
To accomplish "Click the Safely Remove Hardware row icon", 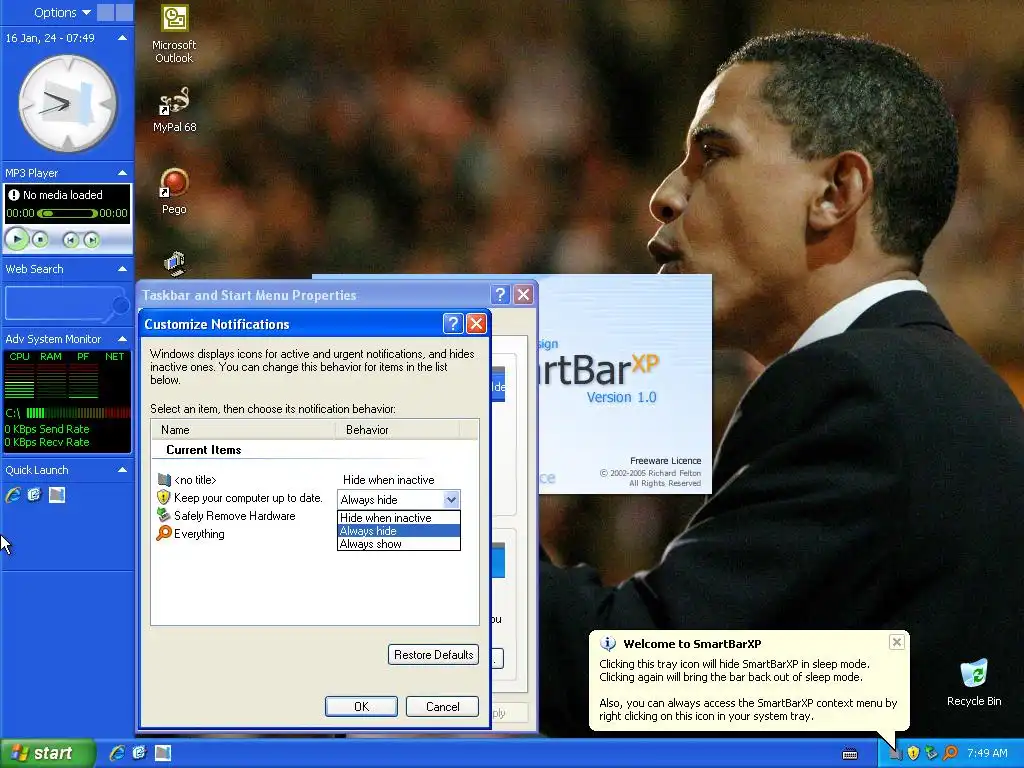I will pyautogui.click(x=164, y=515).
